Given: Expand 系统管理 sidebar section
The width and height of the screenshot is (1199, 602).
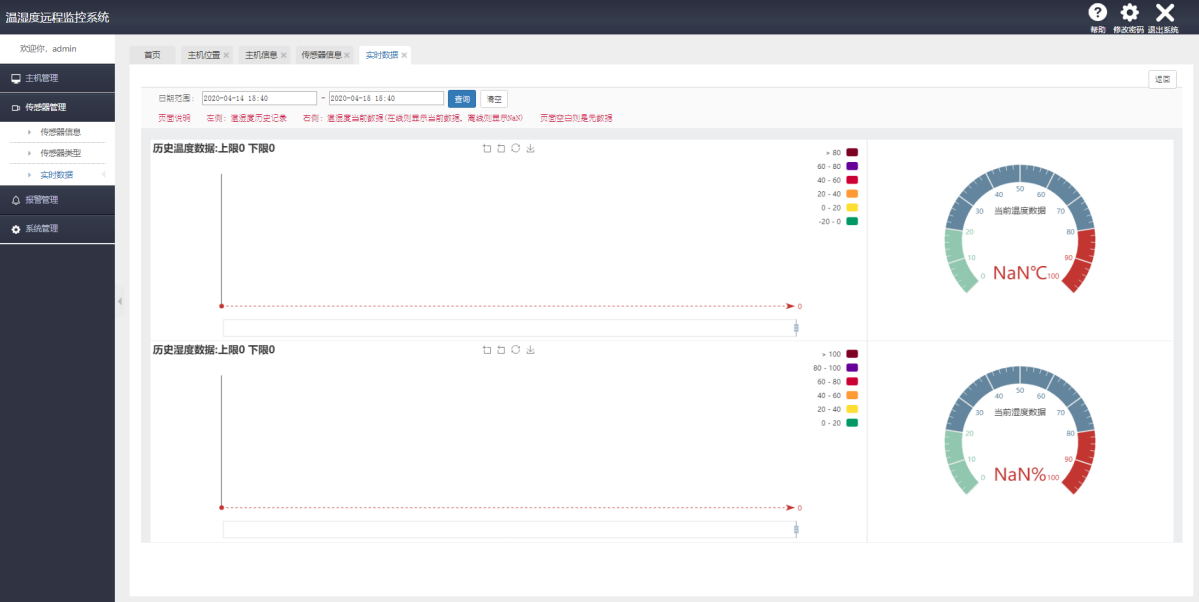Looking at the screenshot, I should tap(57, 229).
